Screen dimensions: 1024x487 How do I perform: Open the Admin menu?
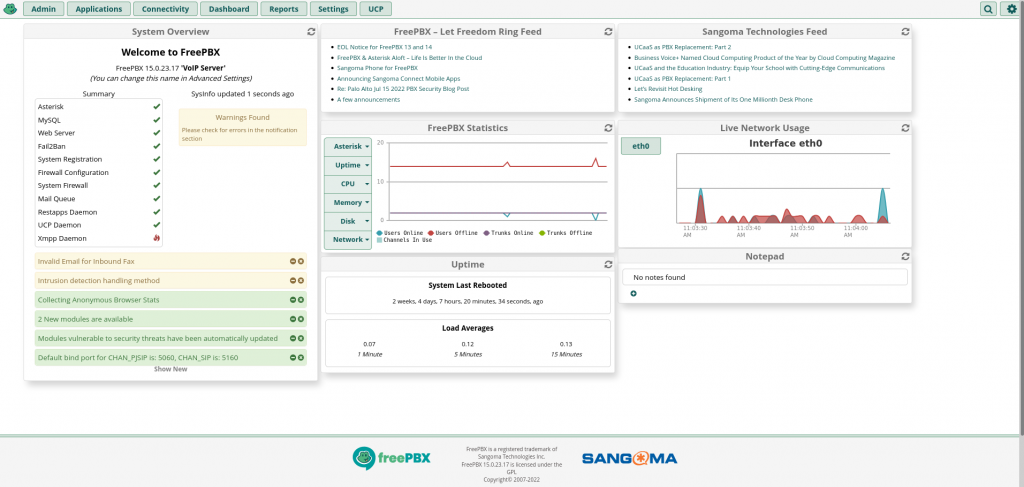tap(44, 9)
